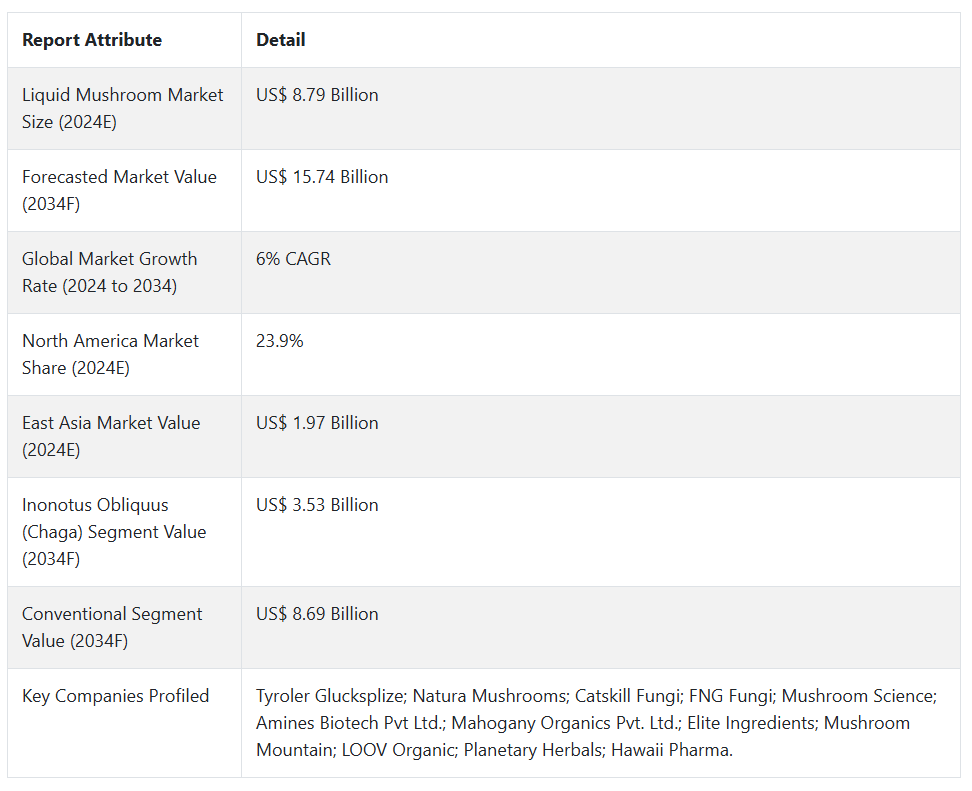The image size is (972, 791).
Task: Select the Forecasted Market Value (2034F) cell
Action: 119,190
